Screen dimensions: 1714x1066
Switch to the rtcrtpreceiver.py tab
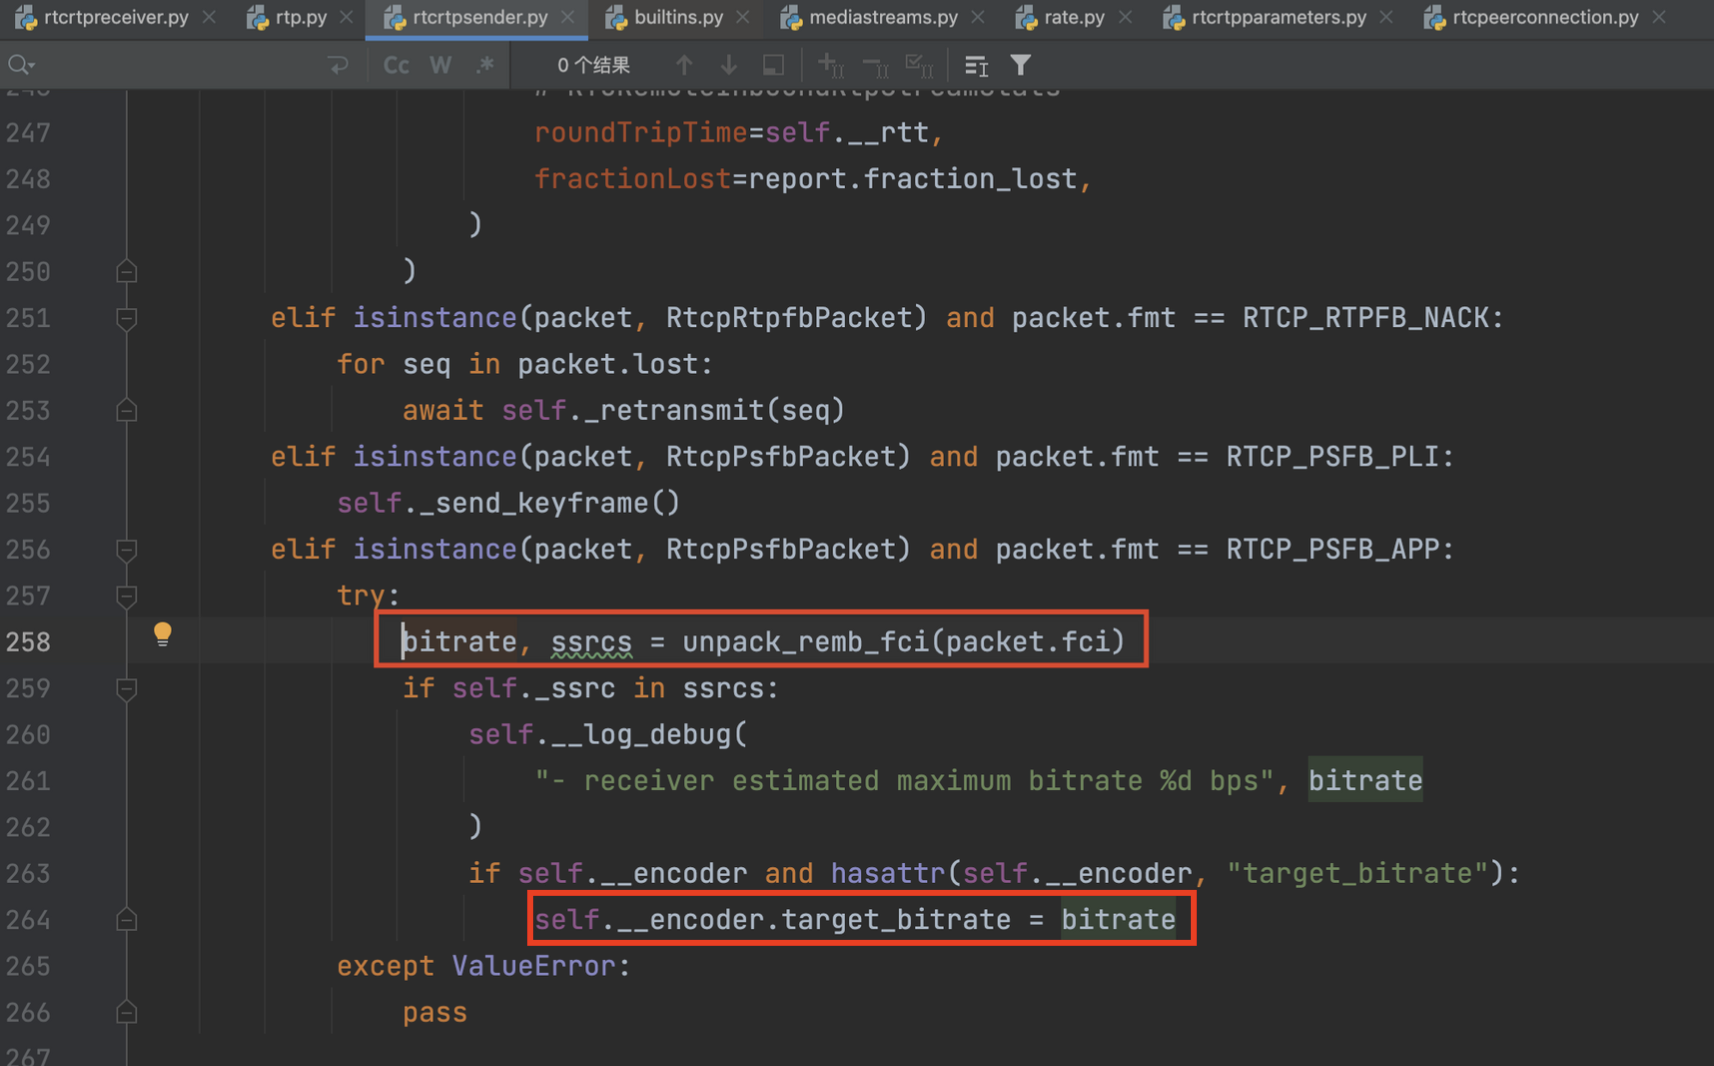pos(116,17)
